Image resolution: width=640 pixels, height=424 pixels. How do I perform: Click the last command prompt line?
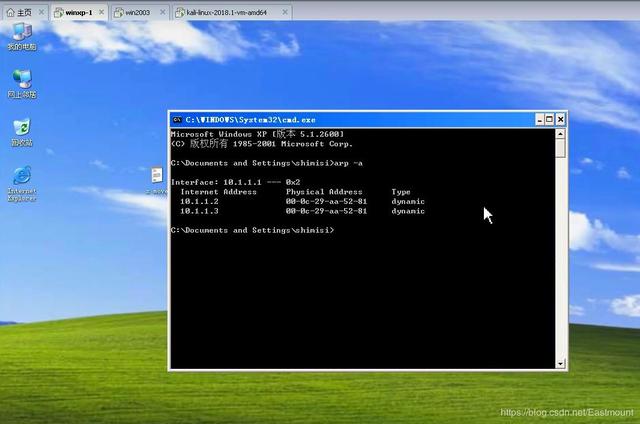(x=252, y=230)
